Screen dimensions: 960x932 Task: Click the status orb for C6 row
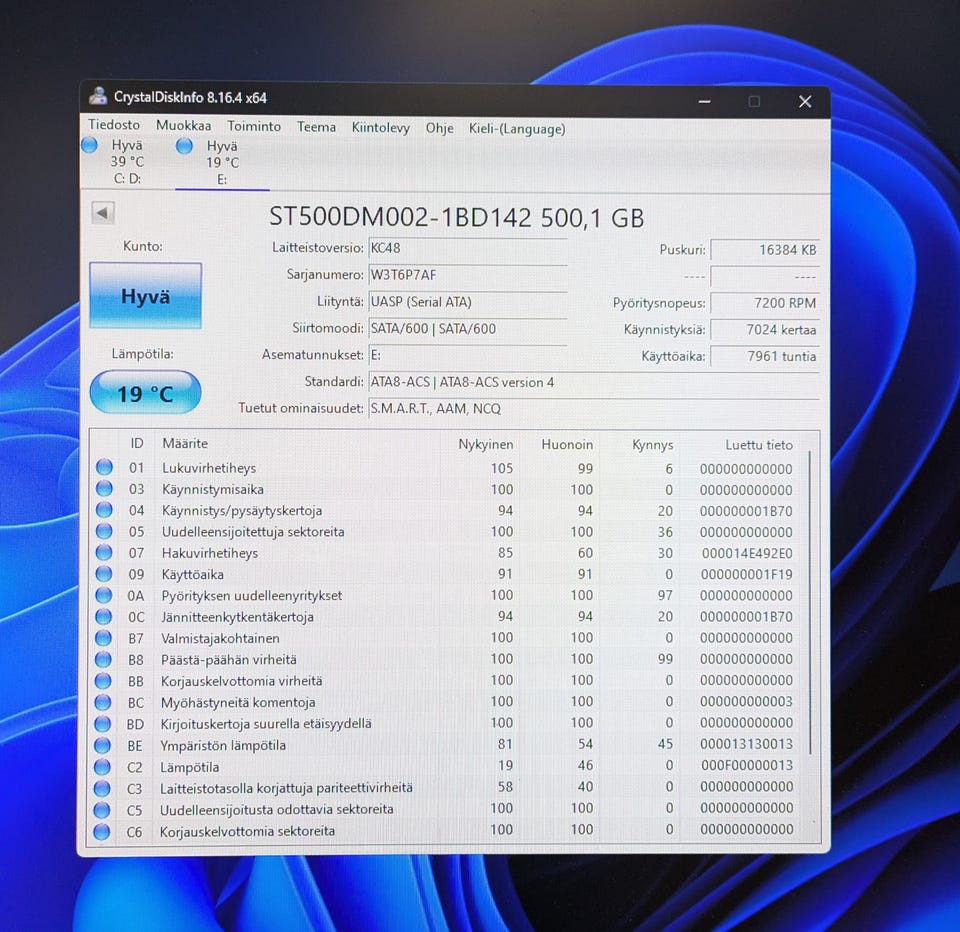pyautogui.click(x=102, y=832)
